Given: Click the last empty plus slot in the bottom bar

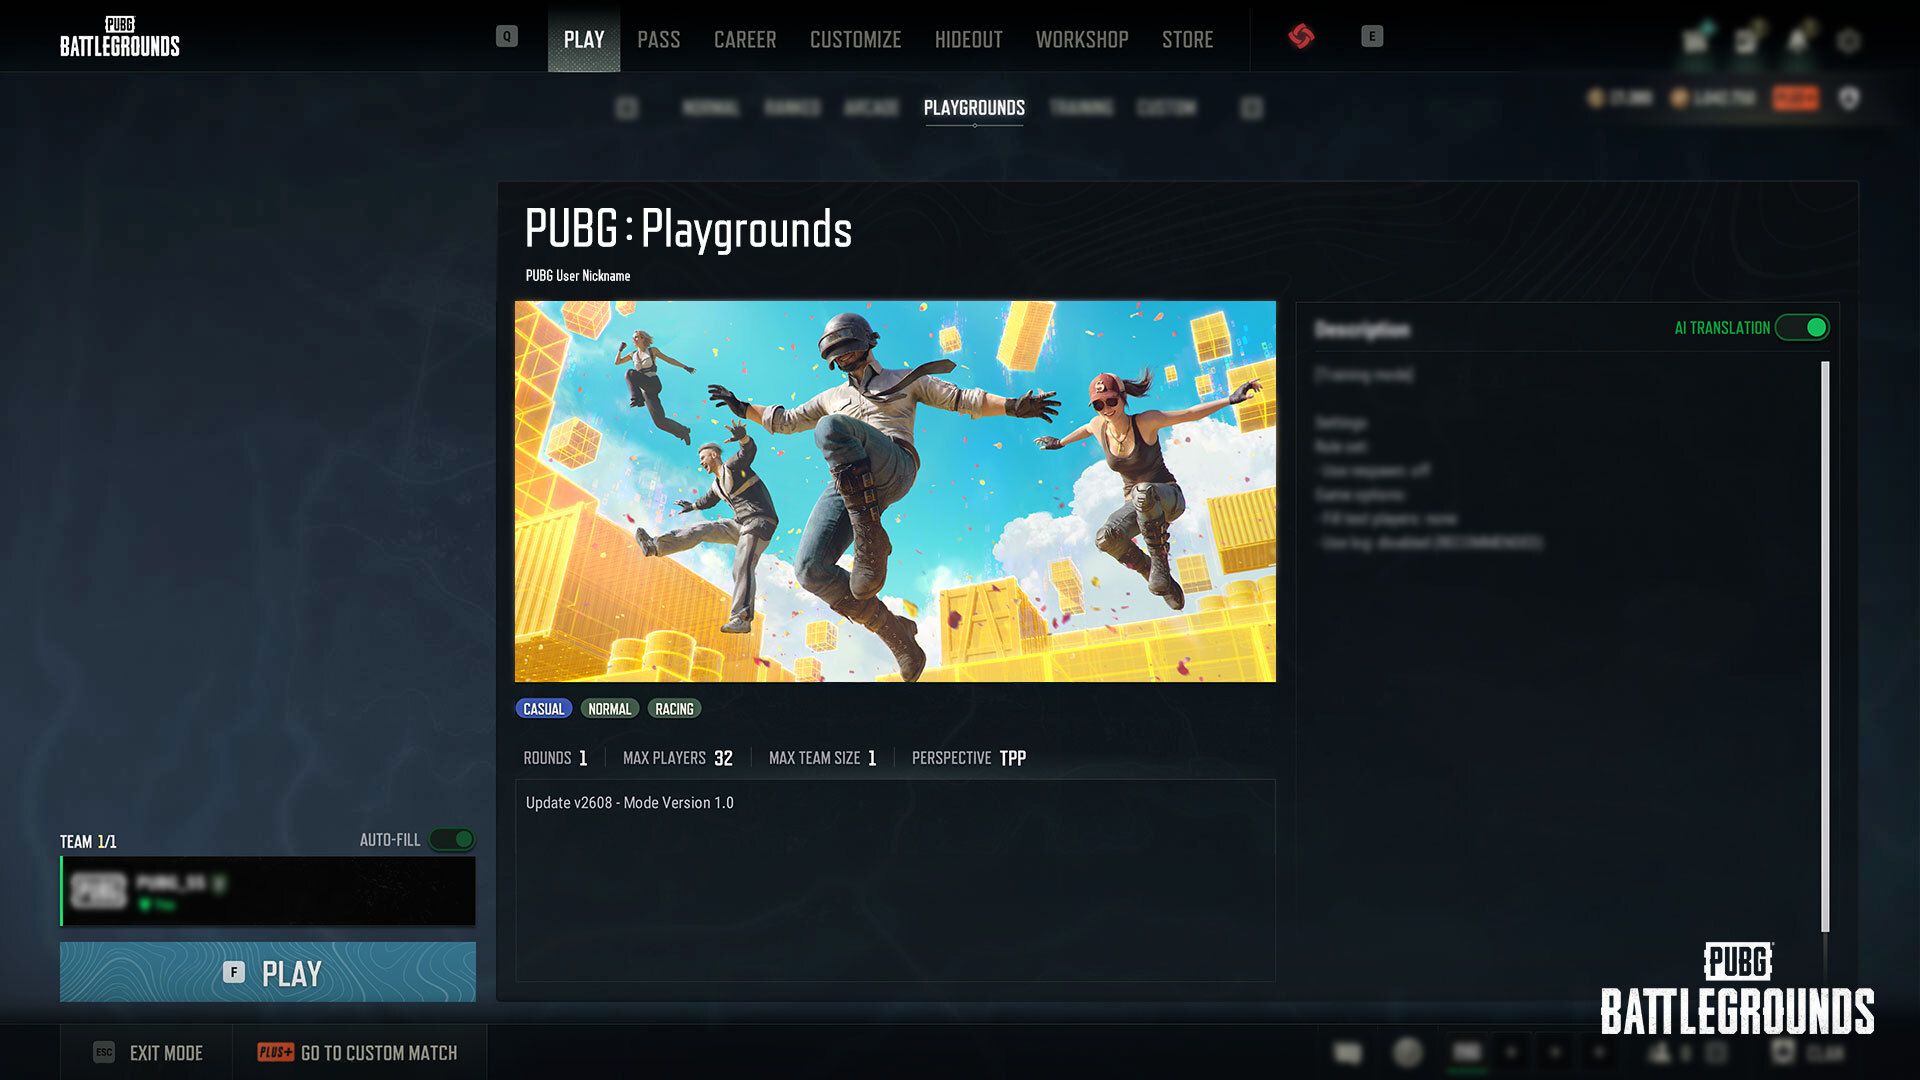Looking at the screenshot, I should 1599,1052.
